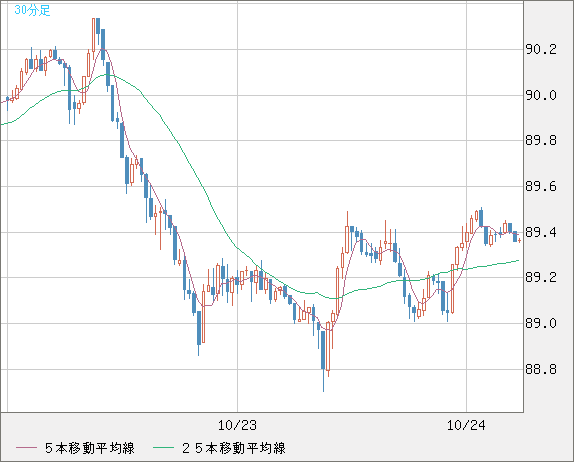
Task: Click the 88.8 price axis label
Action: click(541, 369)
